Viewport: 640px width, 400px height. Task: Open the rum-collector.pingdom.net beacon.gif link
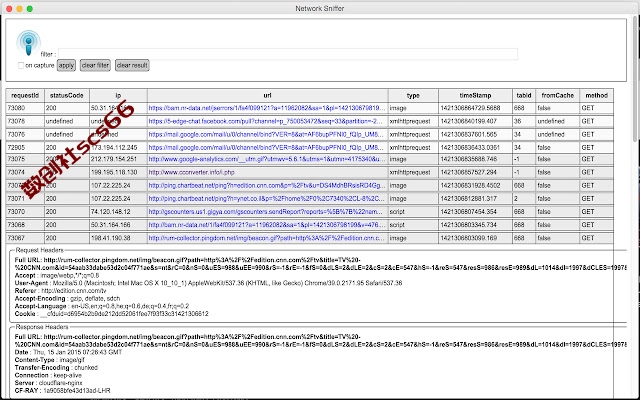point(267,238)
